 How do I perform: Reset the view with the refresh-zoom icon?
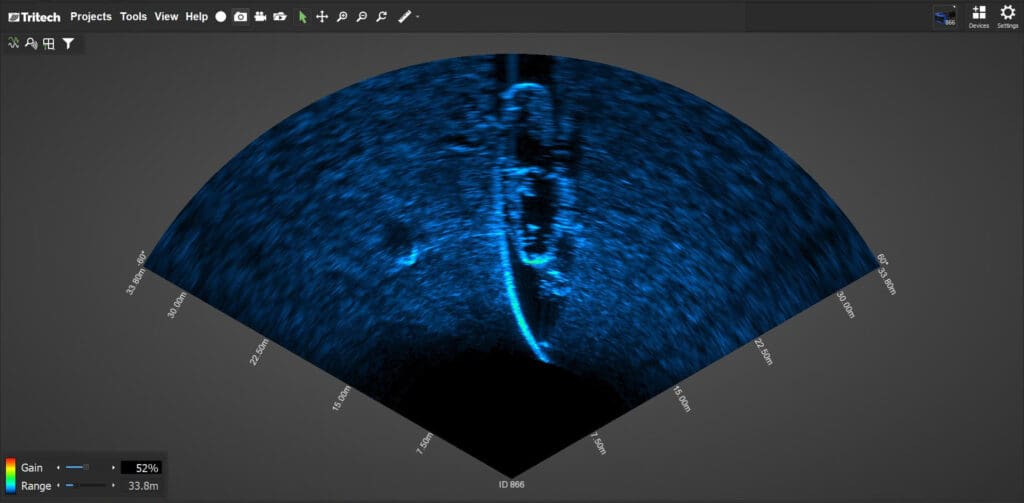click(x=381, y=17)
